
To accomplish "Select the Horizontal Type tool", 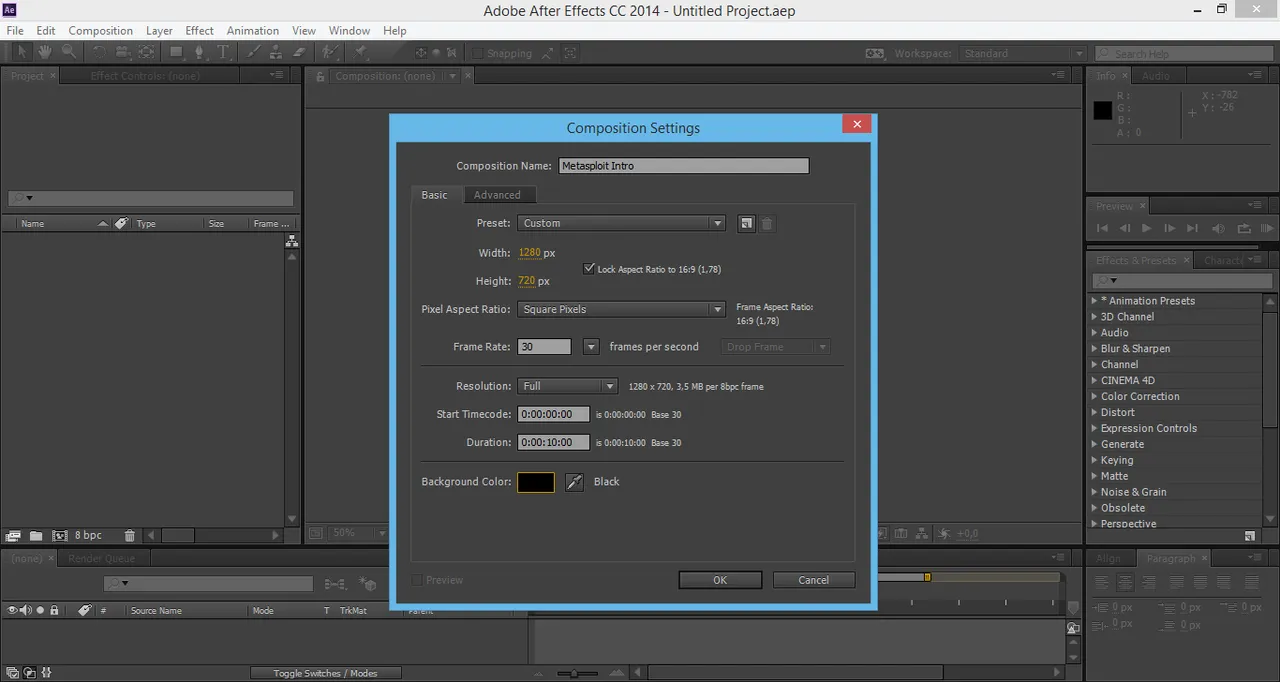I will [224, 52].
